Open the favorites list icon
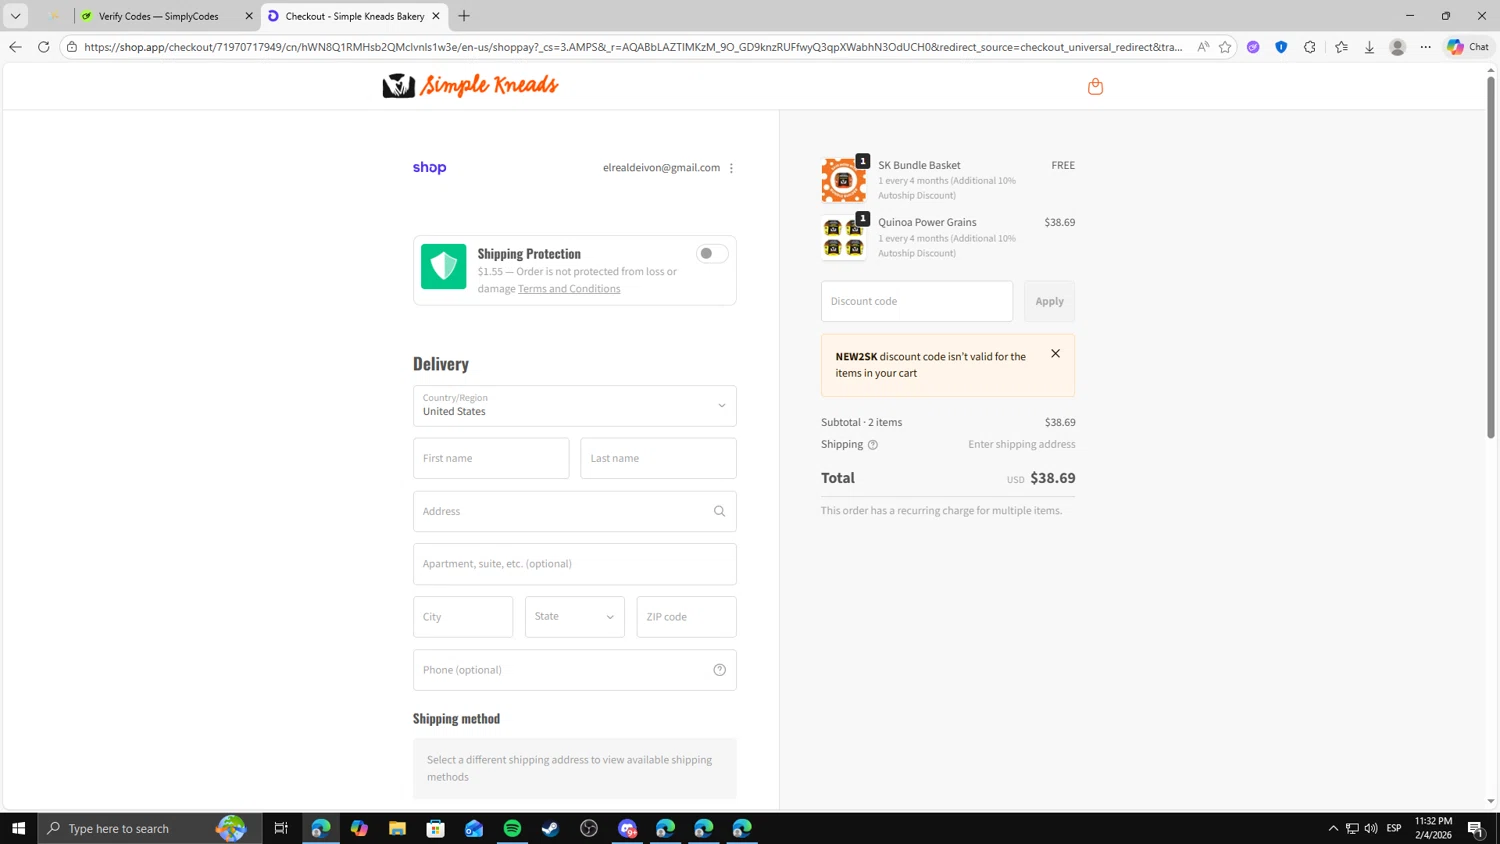 click(x=1341, y=47)
